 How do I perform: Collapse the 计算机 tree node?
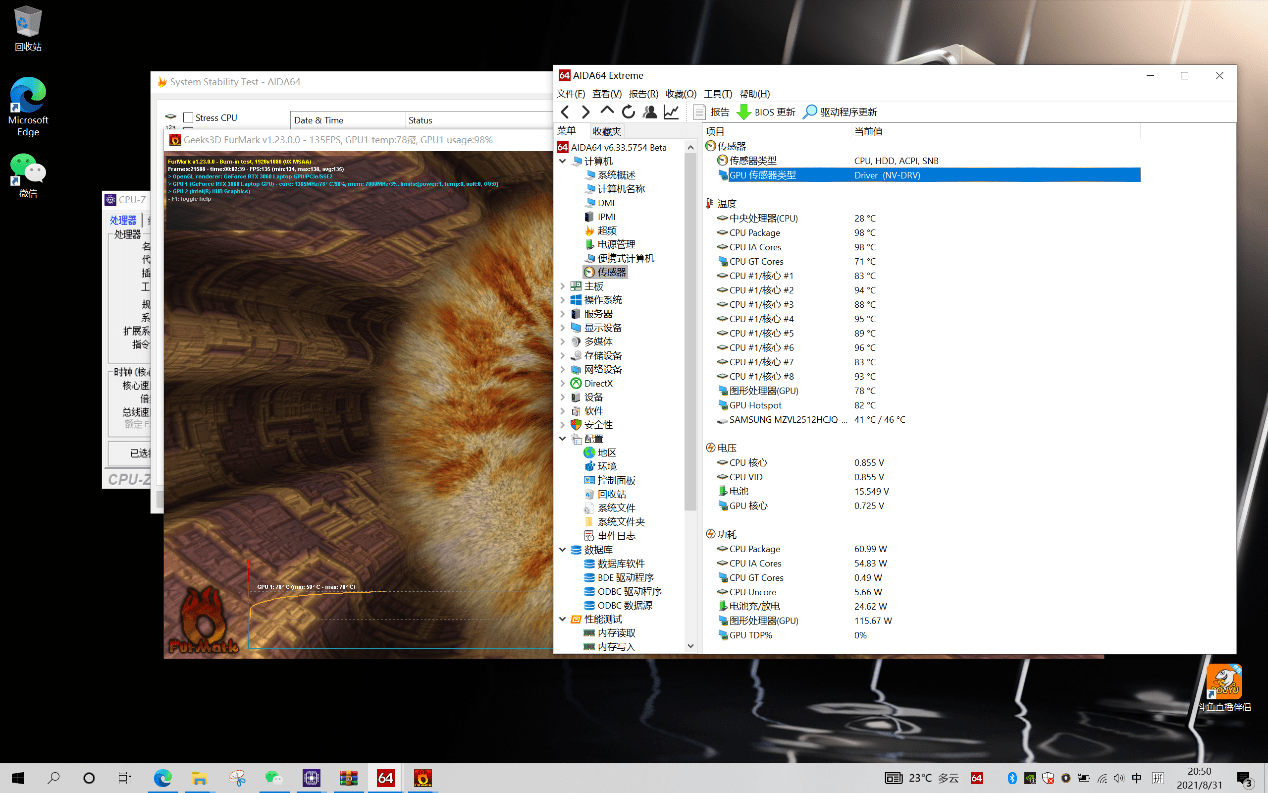pyautogui.click(x=562, y=161)
